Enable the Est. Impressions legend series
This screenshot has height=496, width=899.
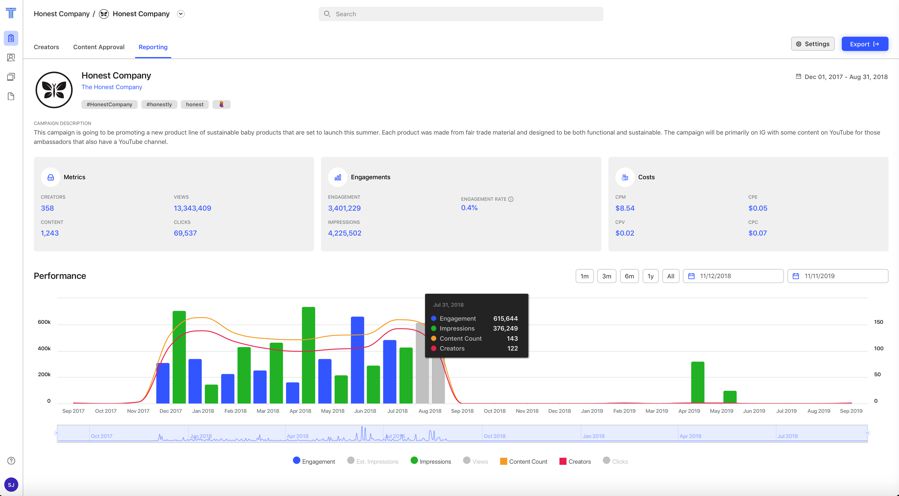(373, 461)
